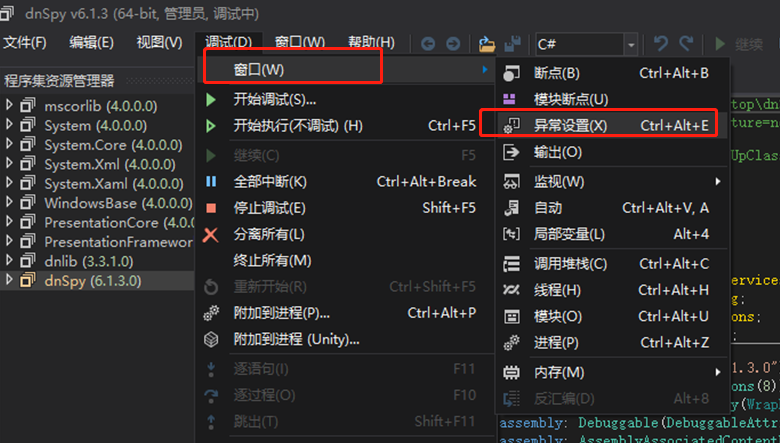The width and height of the screenshot is (780, 443).
Task: Select 停止调试(E) menu entry
Action: [x=346, y=208]
